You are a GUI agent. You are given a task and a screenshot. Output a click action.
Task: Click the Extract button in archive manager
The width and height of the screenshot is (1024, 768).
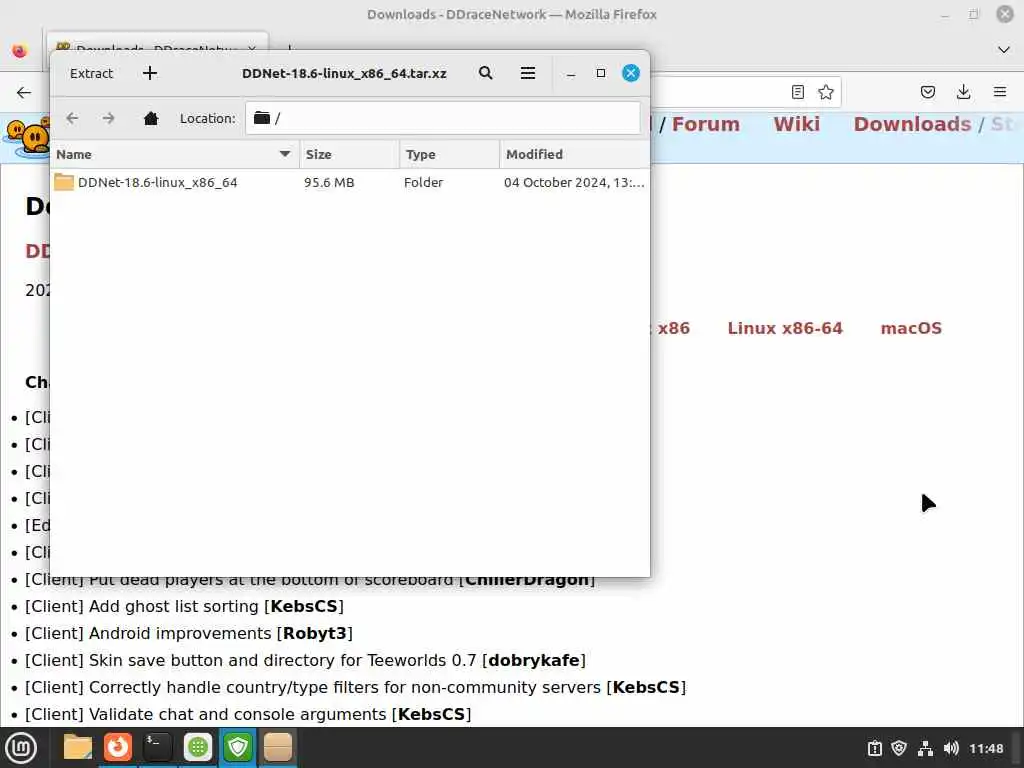pyautogui.click(x=91, y=73)
